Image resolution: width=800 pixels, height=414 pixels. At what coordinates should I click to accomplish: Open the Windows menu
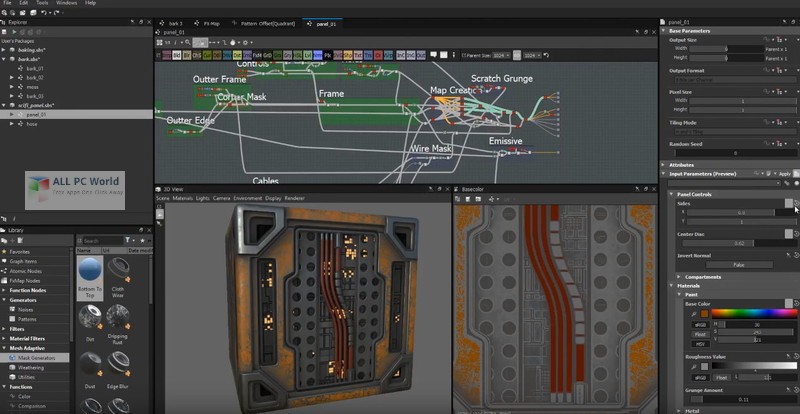66,3
